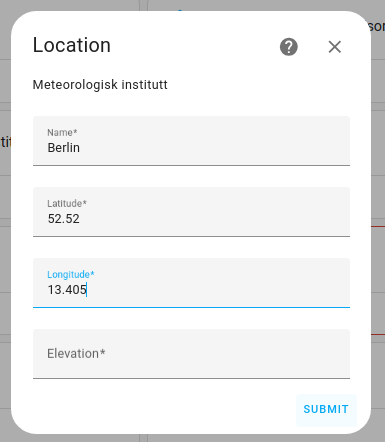Close the Location dialog with the X

point(334,47)
